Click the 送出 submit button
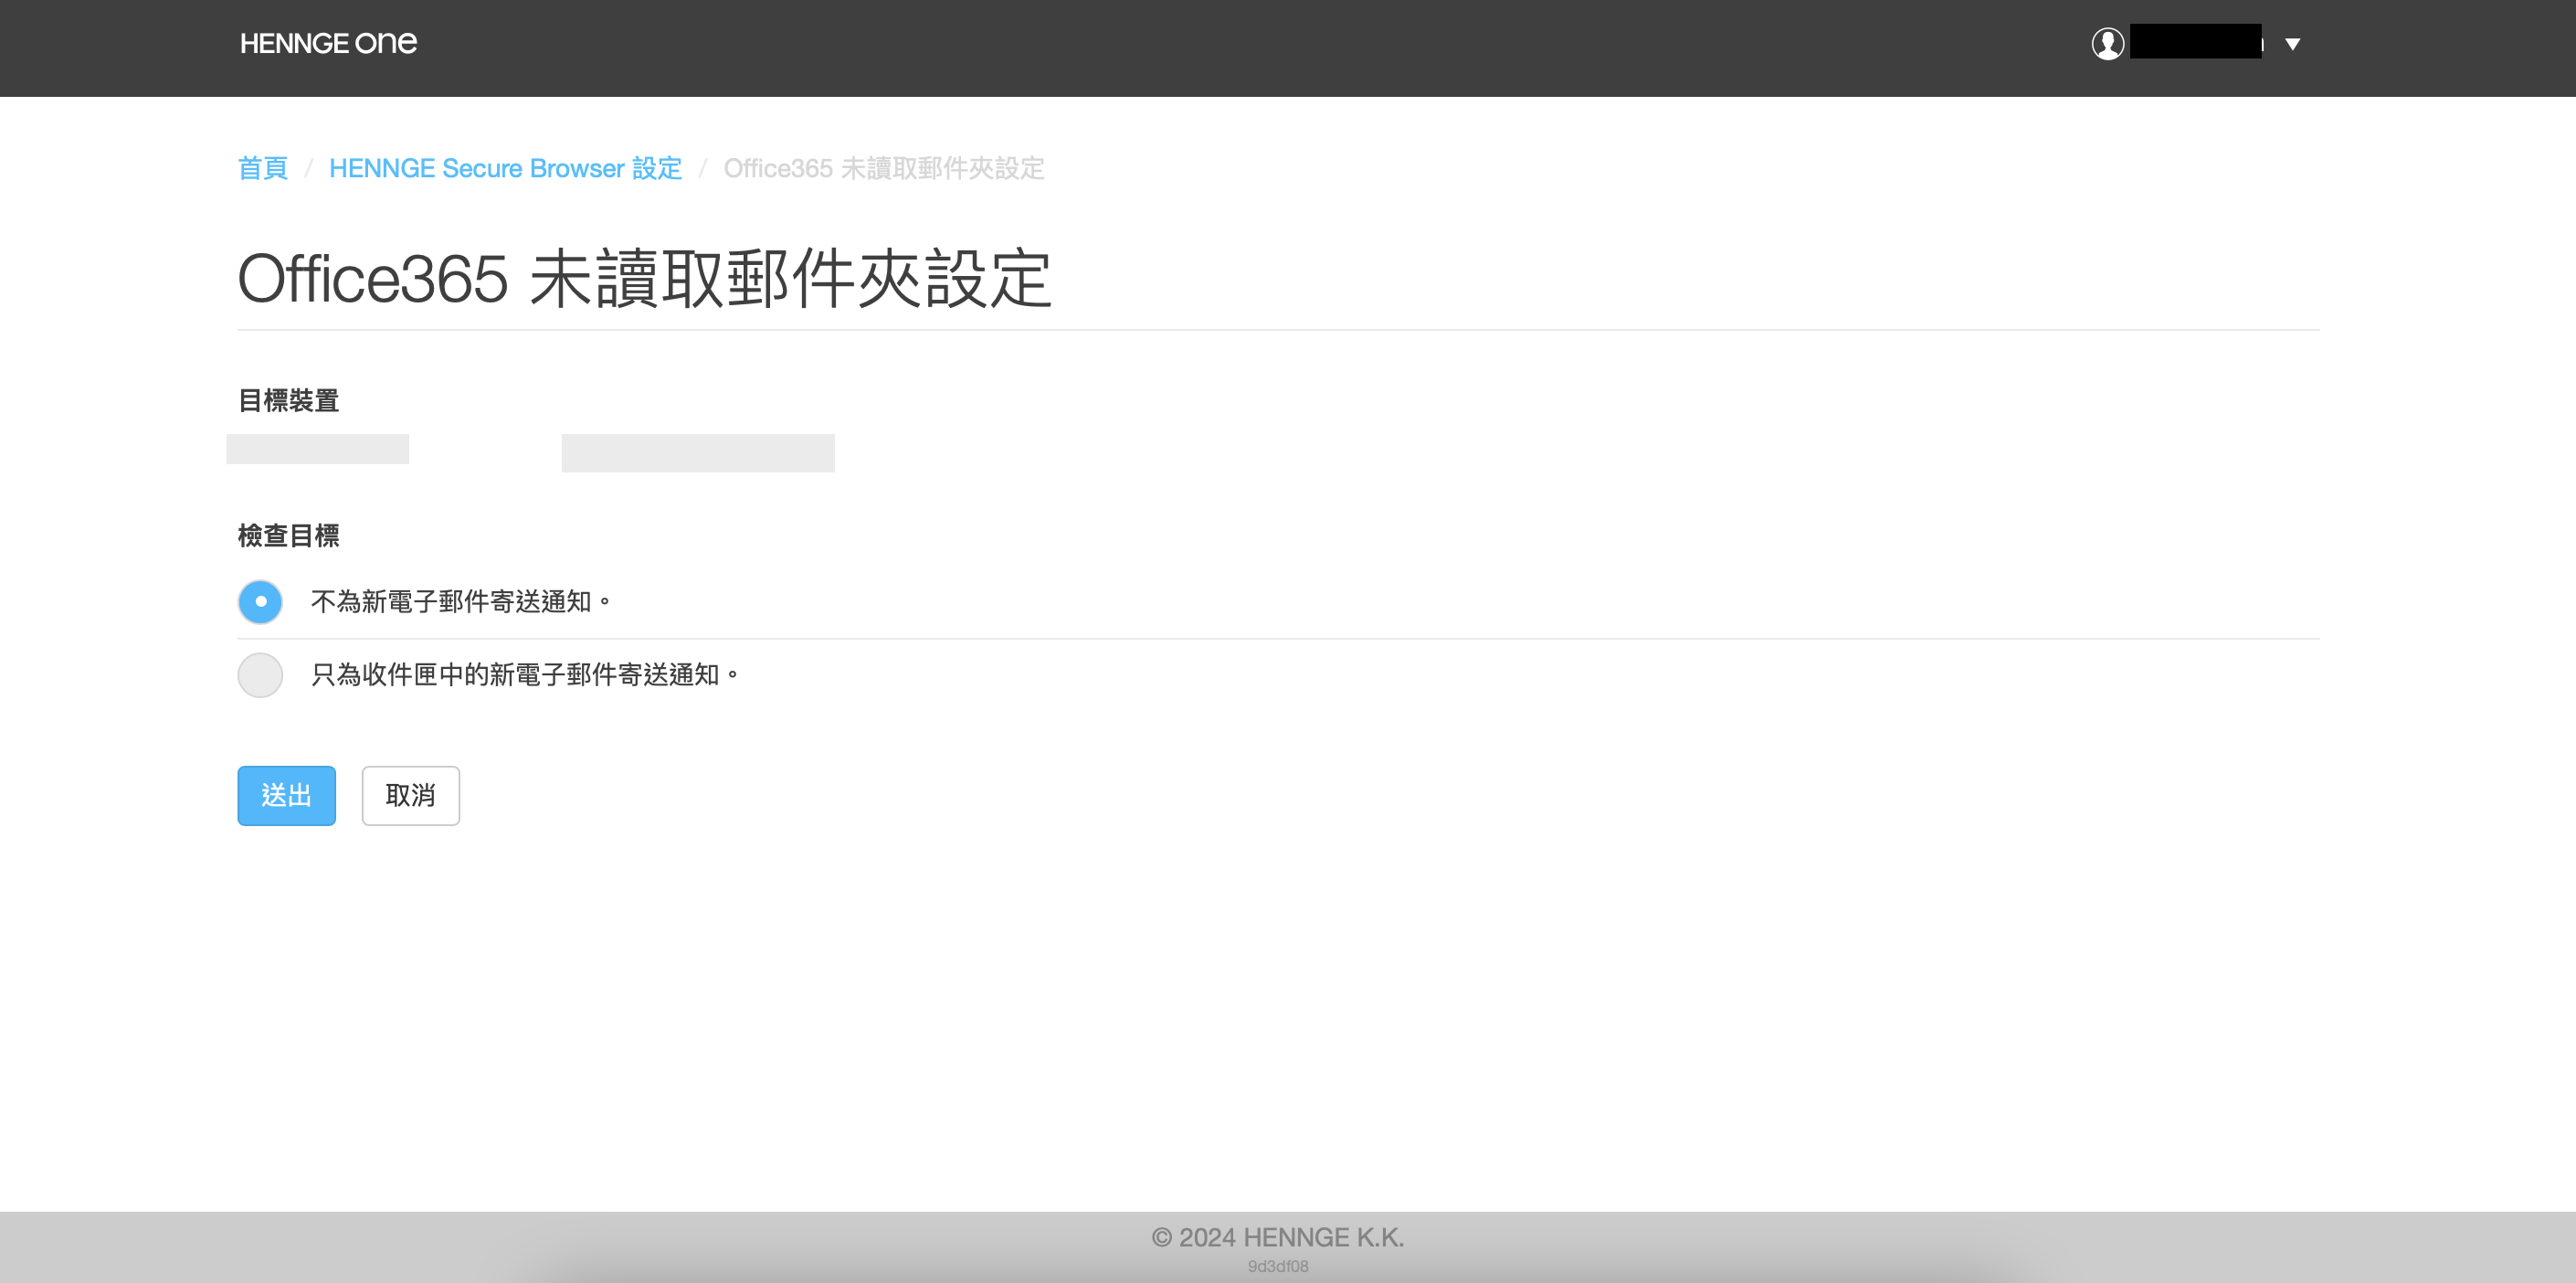 pyautogui.click(x=286, y=795)
